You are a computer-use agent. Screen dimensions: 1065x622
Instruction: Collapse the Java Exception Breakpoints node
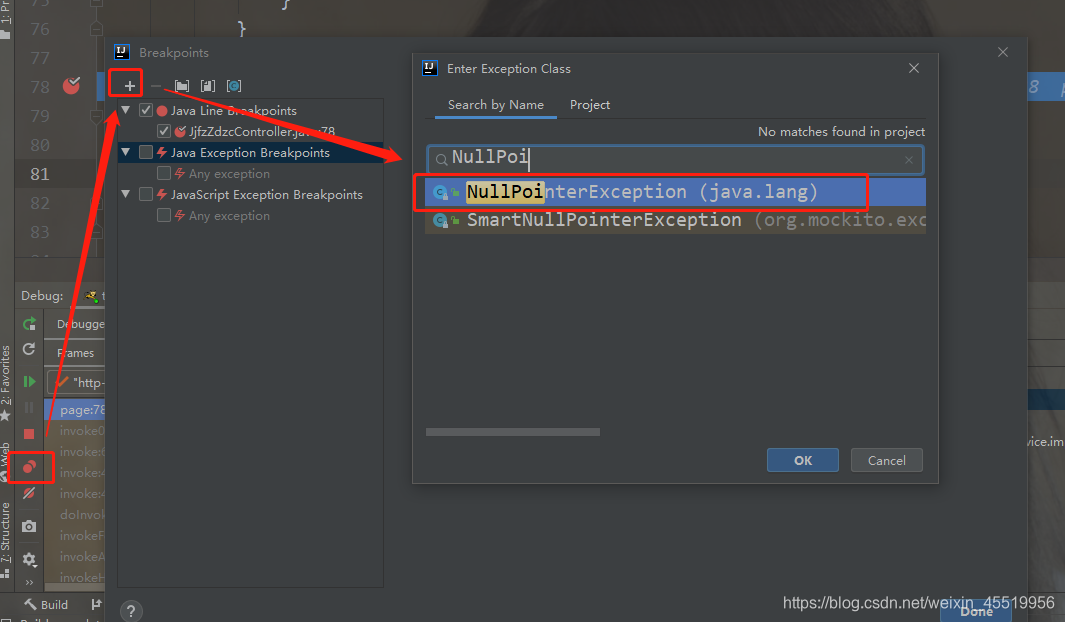[x=126, y=152]
